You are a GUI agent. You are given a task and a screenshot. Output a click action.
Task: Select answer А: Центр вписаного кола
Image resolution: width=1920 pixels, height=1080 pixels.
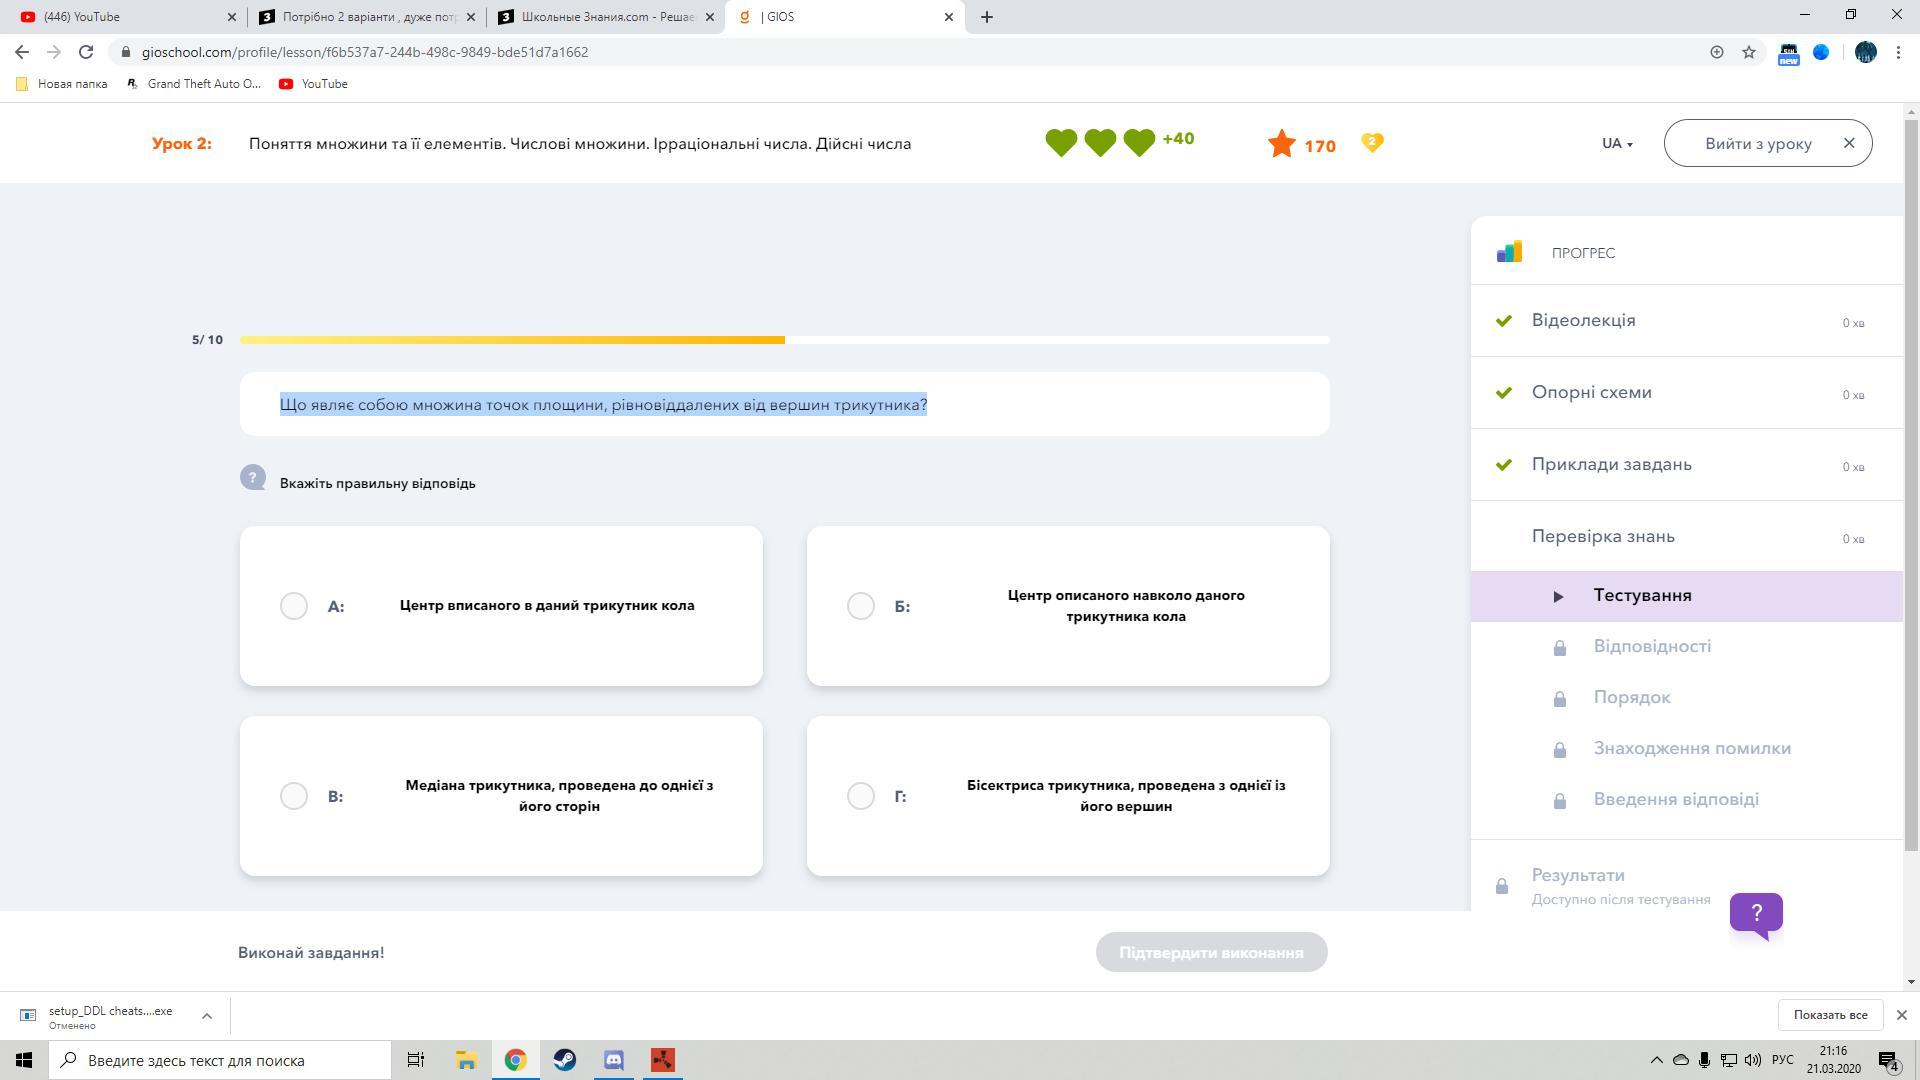294,606
